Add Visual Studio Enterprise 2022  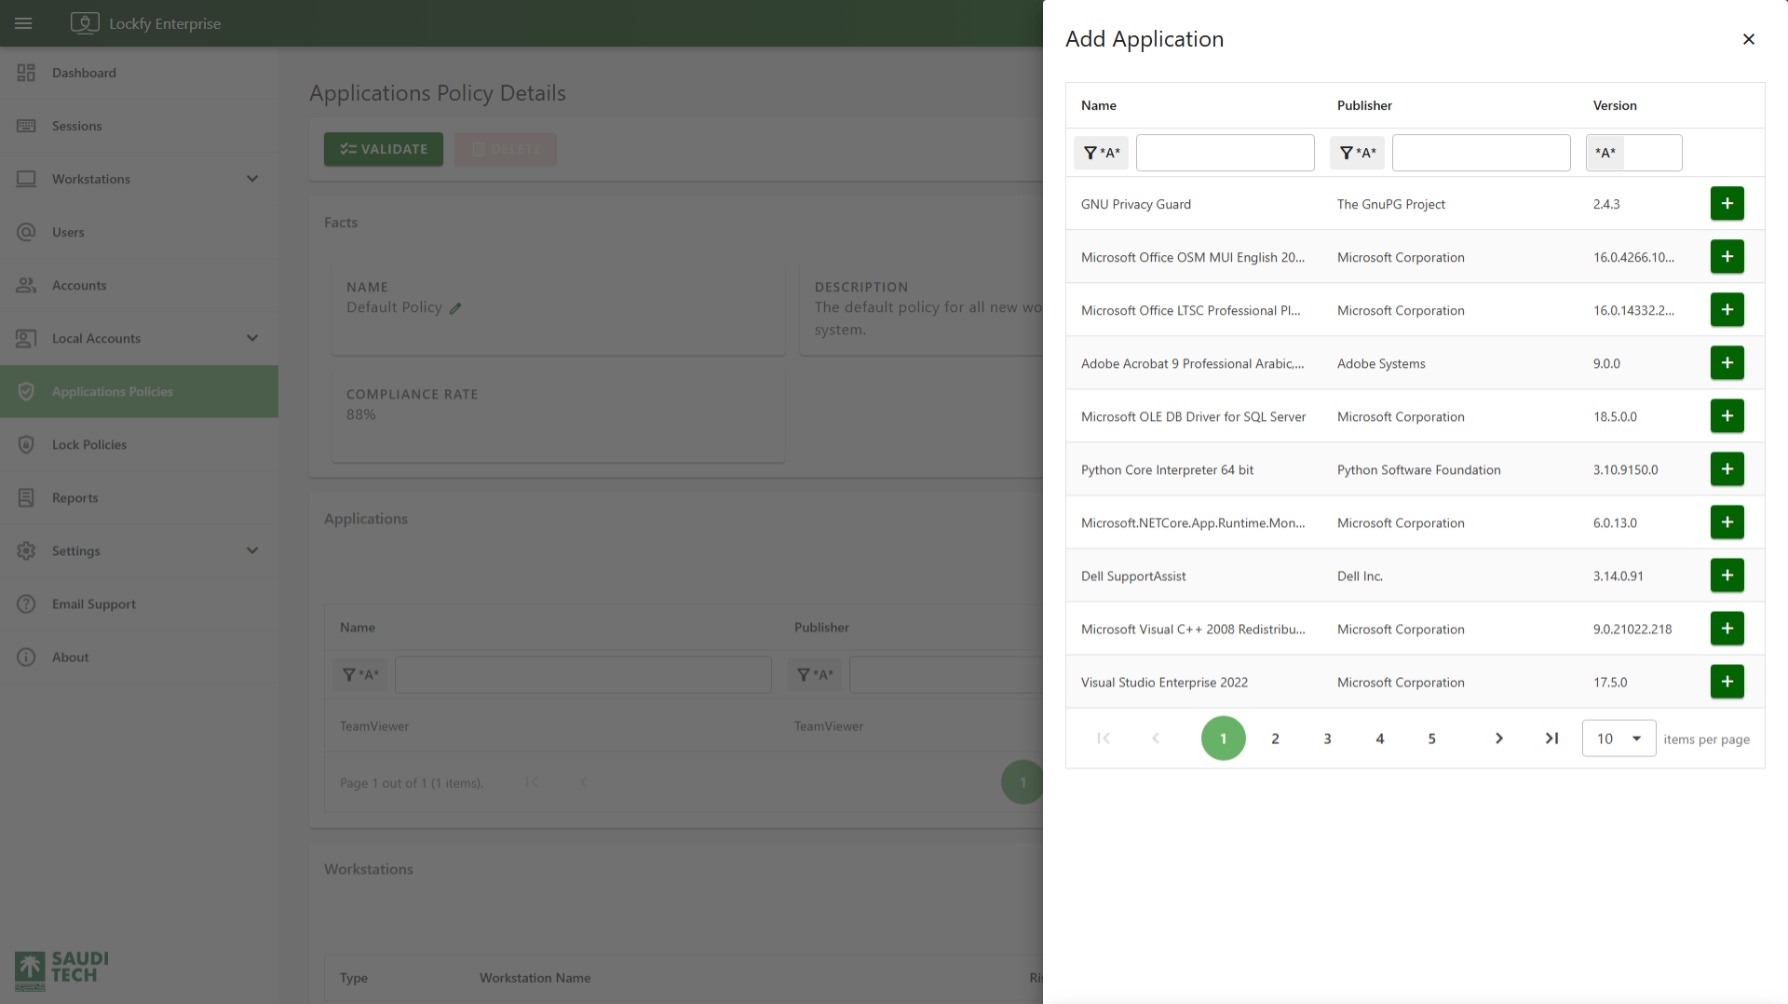coord(1727,681)
